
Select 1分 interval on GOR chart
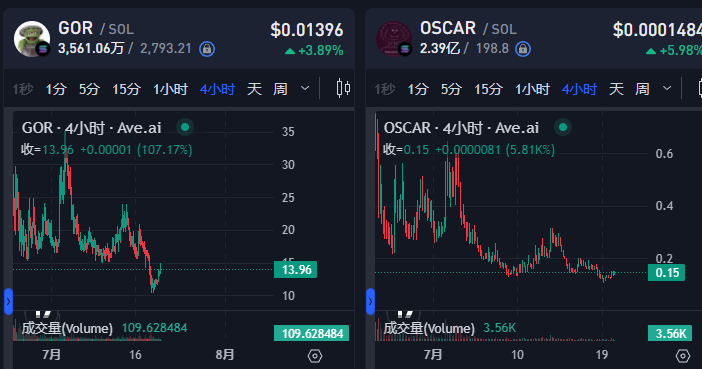(x=56, y=89)
